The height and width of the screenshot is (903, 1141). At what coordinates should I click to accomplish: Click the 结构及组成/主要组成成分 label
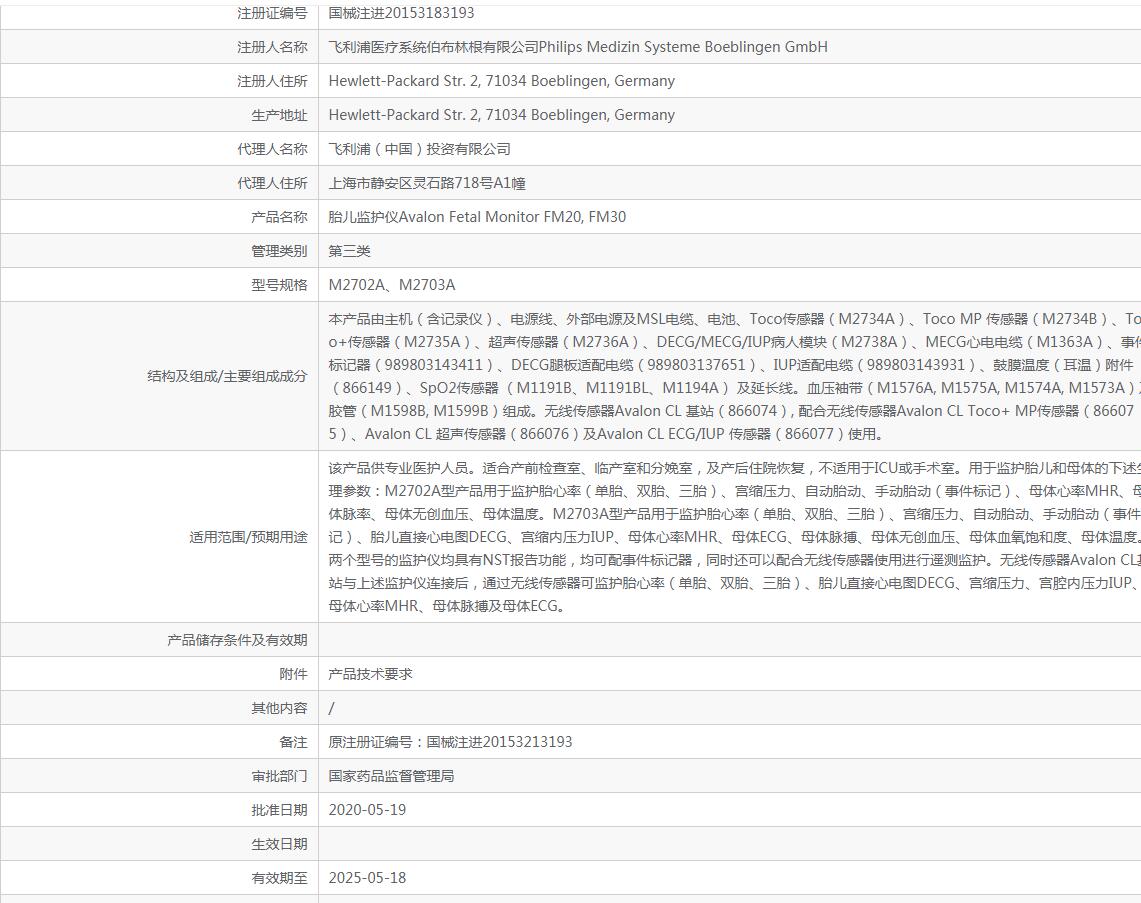click(227, 376)
